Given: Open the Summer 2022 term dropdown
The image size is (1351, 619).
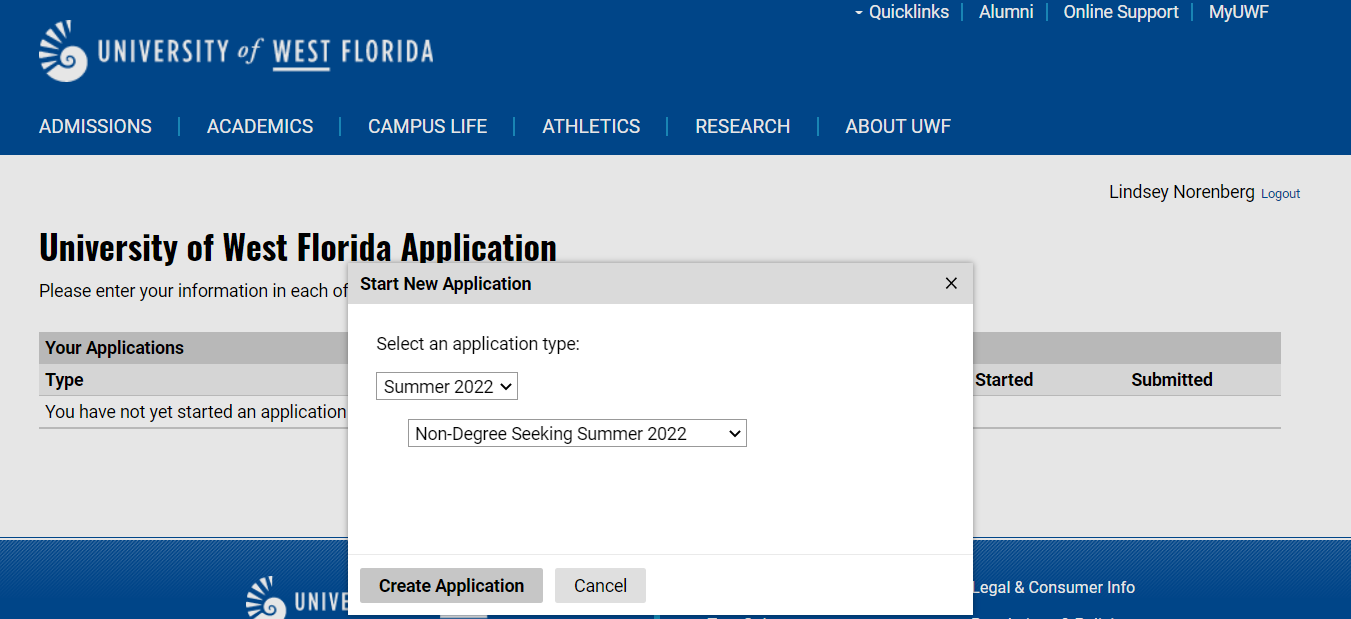Looking at the screenshot, I should point(447,386).
